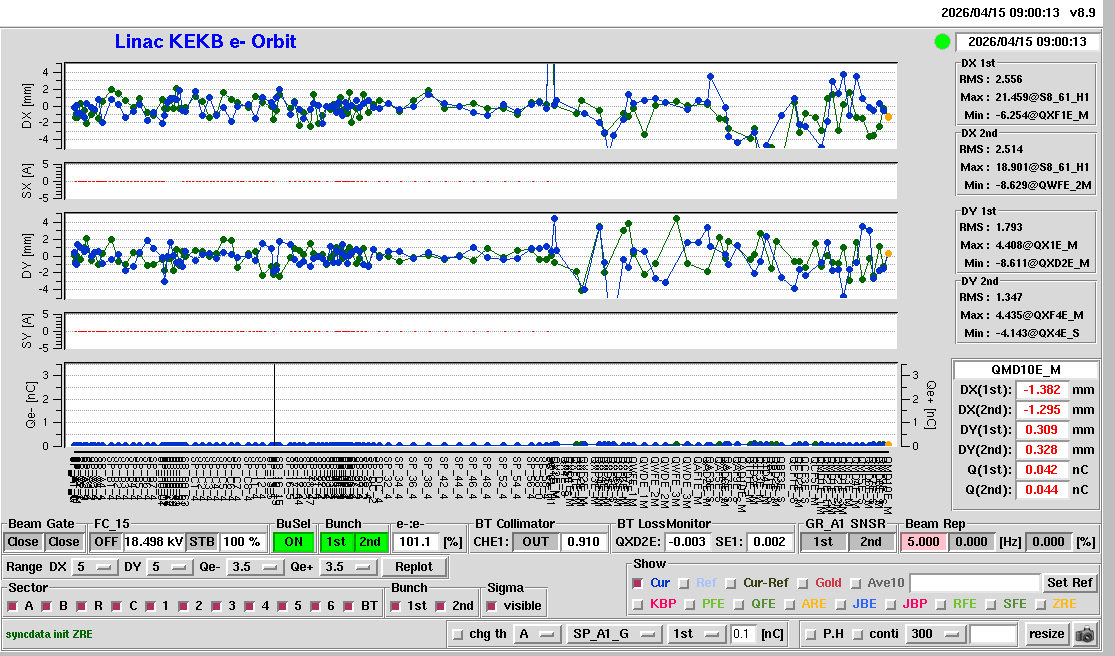
Task: Select the GR_A1 SNSR 2nd button
Action: tap(871, 541)
